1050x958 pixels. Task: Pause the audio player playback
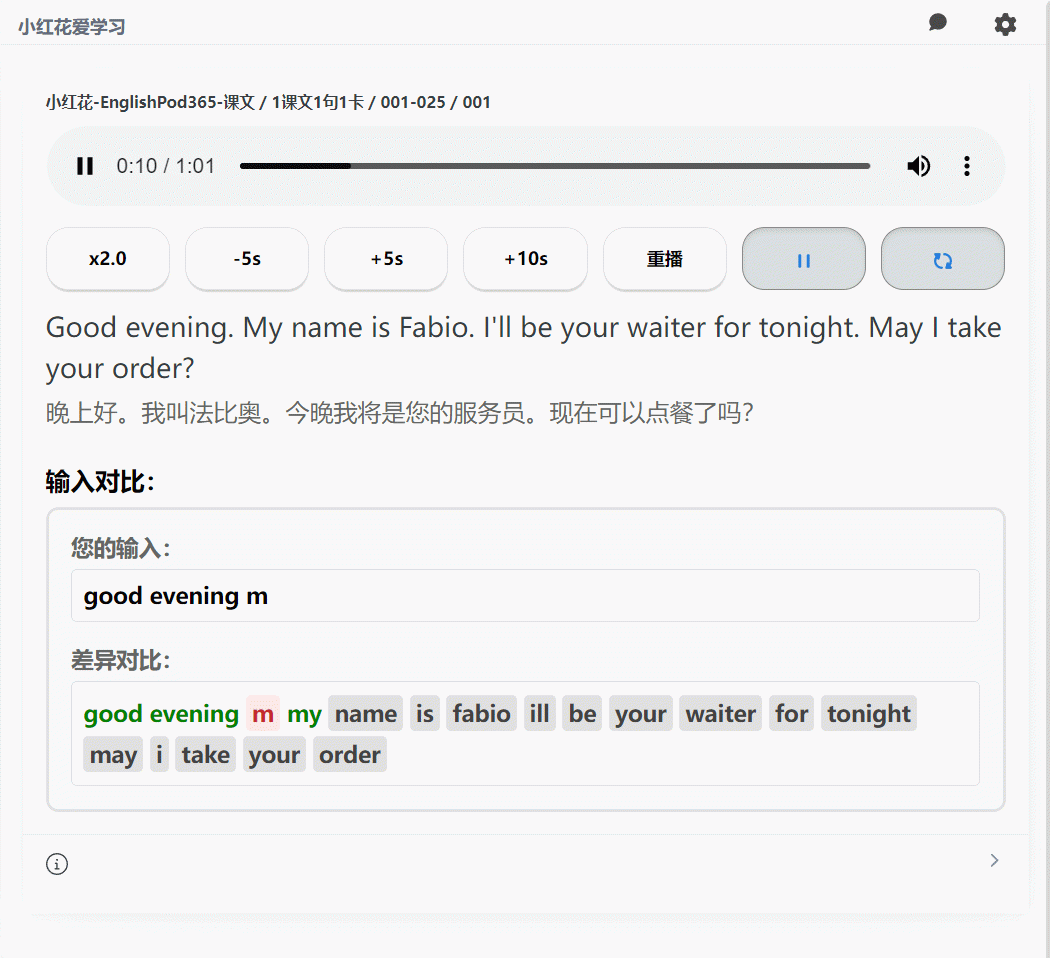tap(85, 166)
